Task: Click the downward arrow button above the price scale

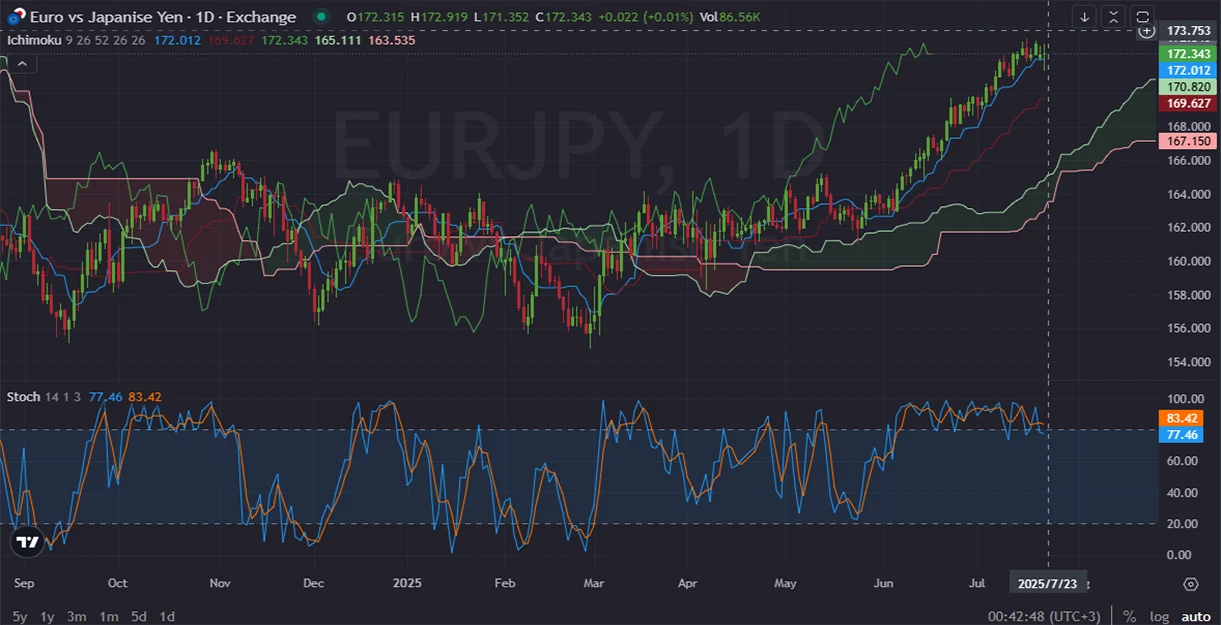Action: pyautogui.click(x=1085, y=17)
